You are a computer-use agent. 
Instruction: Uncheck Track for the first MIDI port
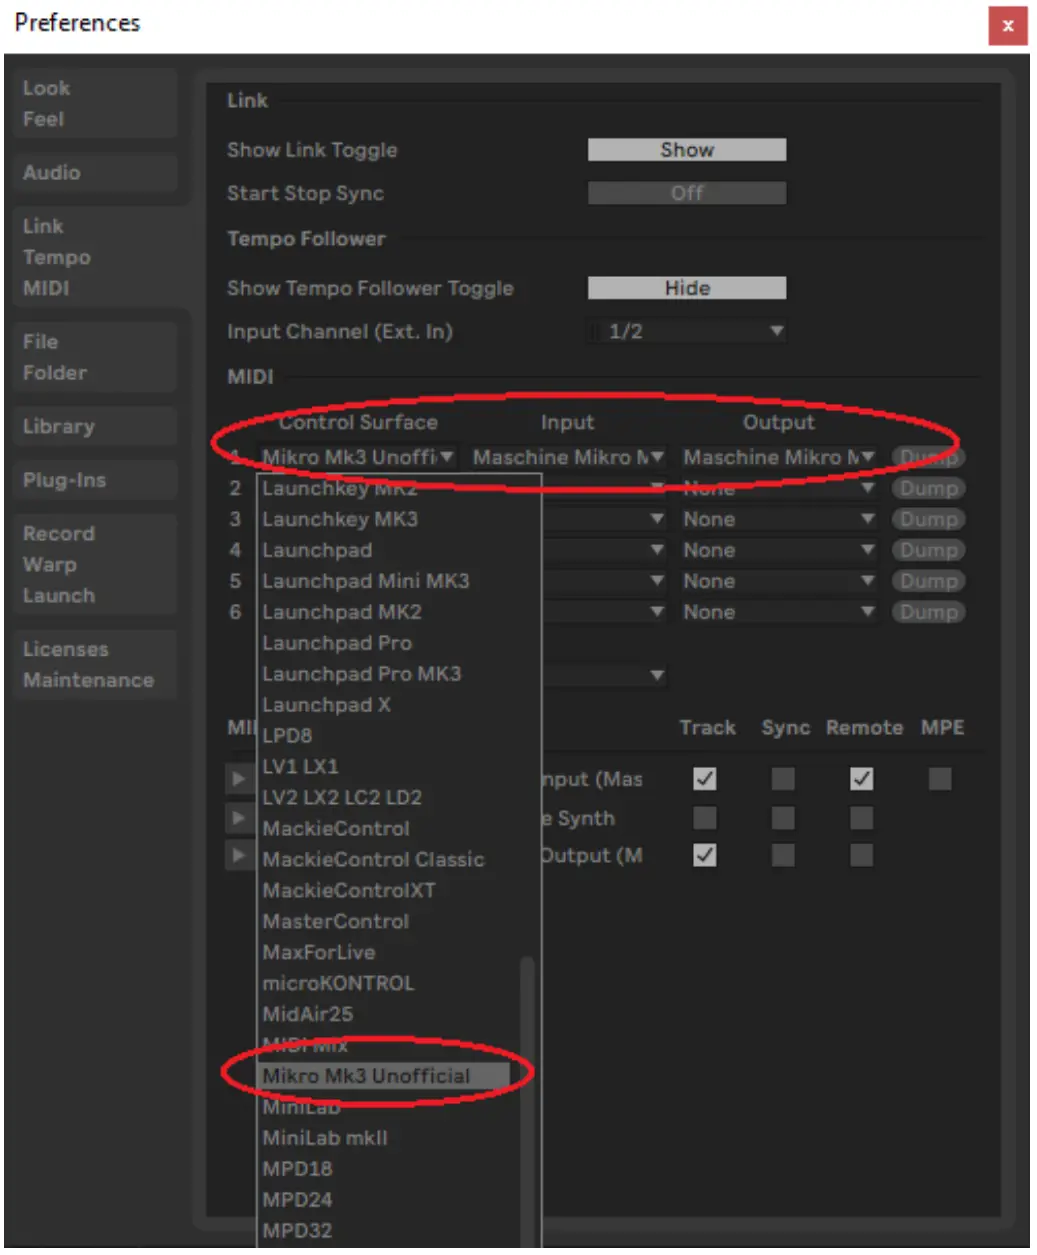[705, 779]
